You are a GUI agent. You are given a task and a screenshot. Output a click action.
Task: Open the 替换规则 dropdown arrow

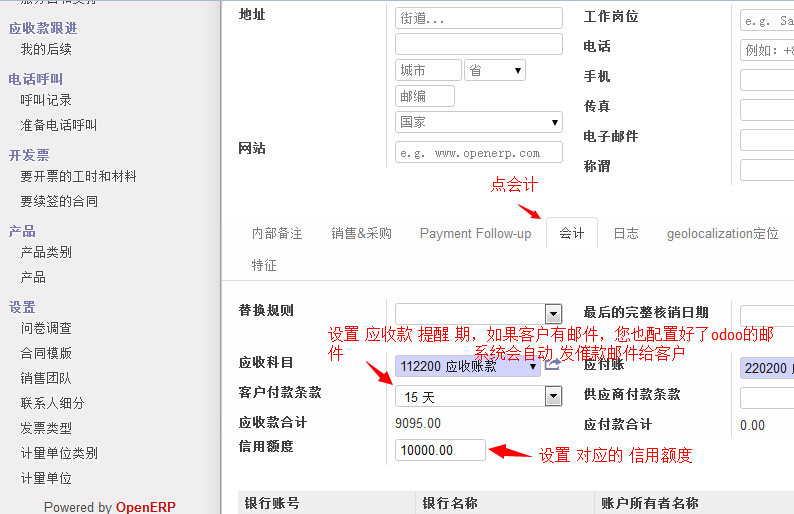coord(553,314)
